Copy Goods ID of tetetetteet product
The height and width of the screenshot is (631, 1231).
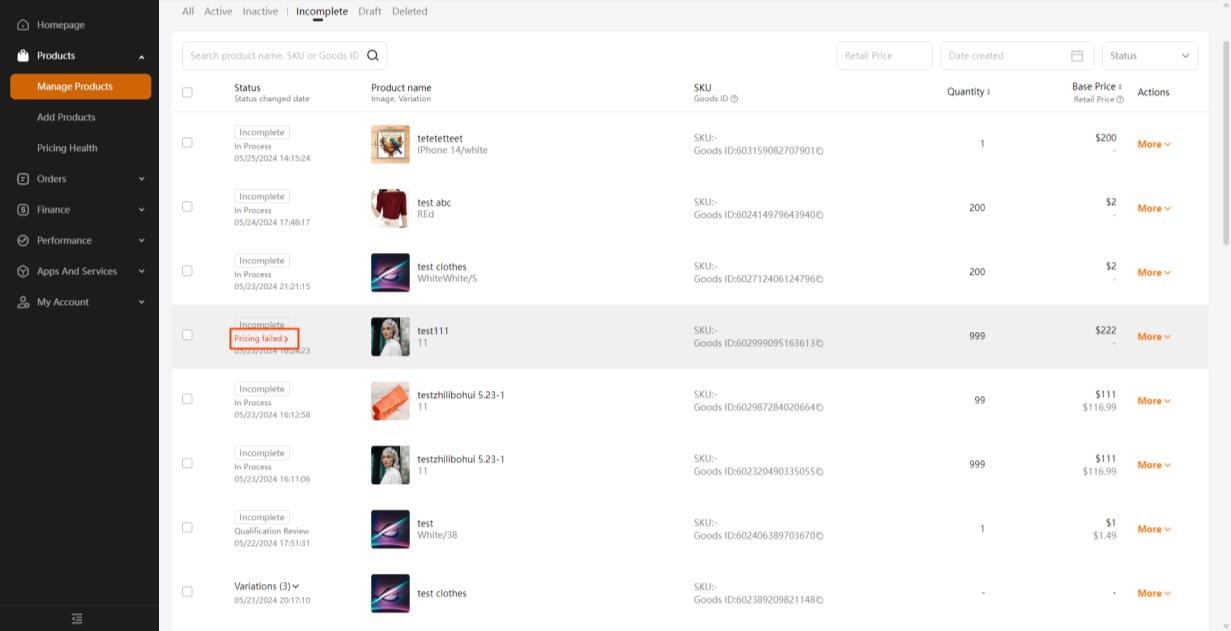820,151
